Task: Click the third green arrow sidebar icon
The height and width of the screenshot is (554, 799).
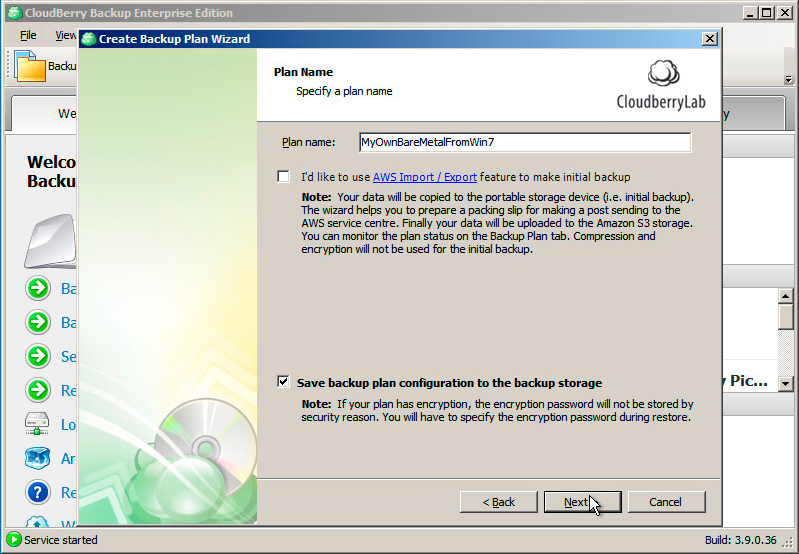Action: tap(38, 356)
